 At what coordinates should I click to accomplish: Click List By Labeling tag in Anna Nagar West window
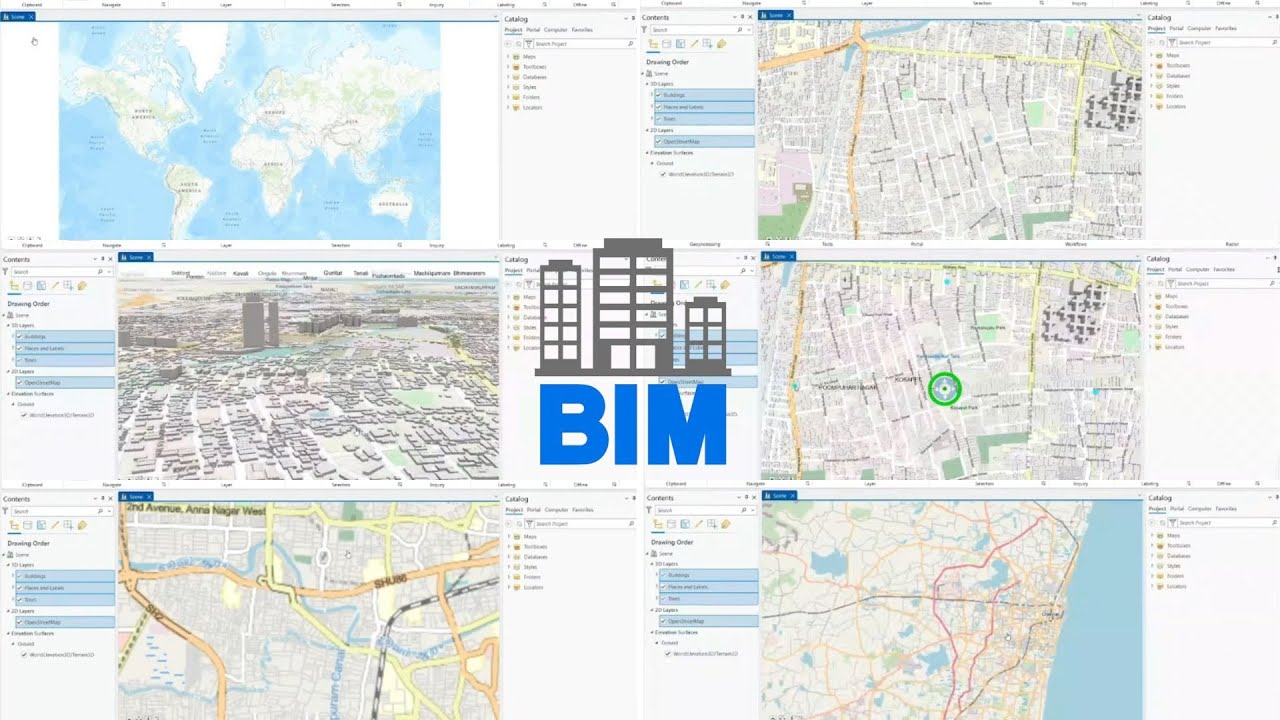click(x=82, y=524)
